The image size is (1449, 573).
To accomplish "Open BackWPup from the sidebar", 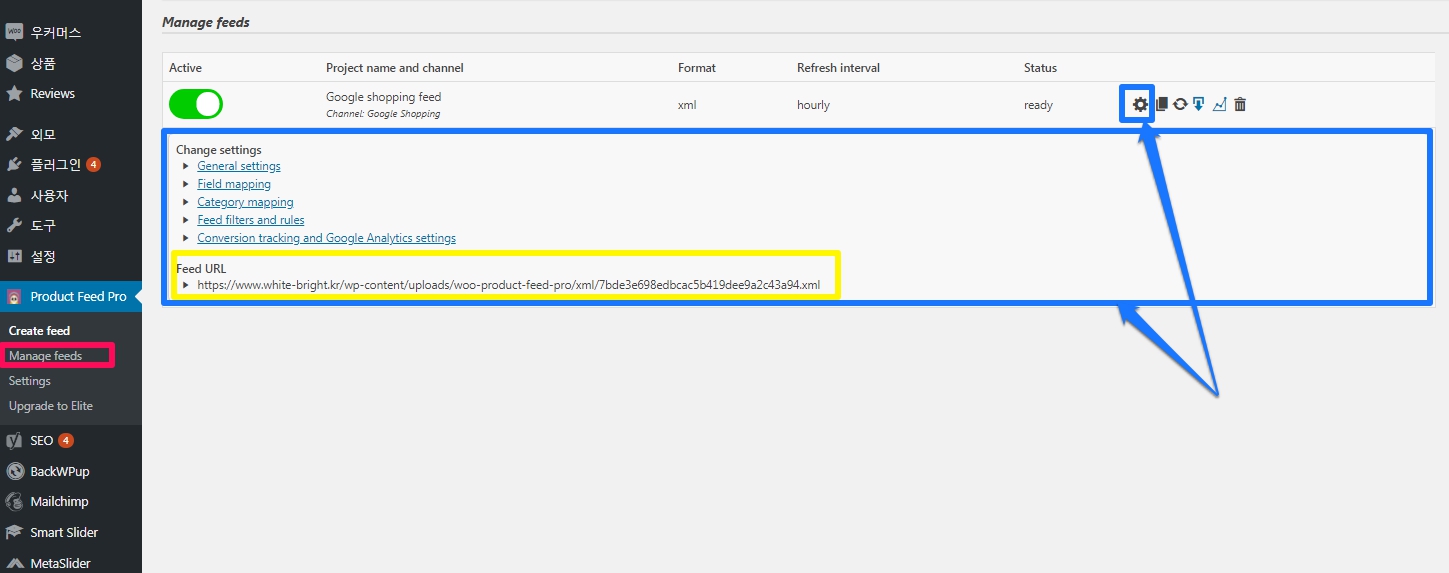I will coord(60,471).
